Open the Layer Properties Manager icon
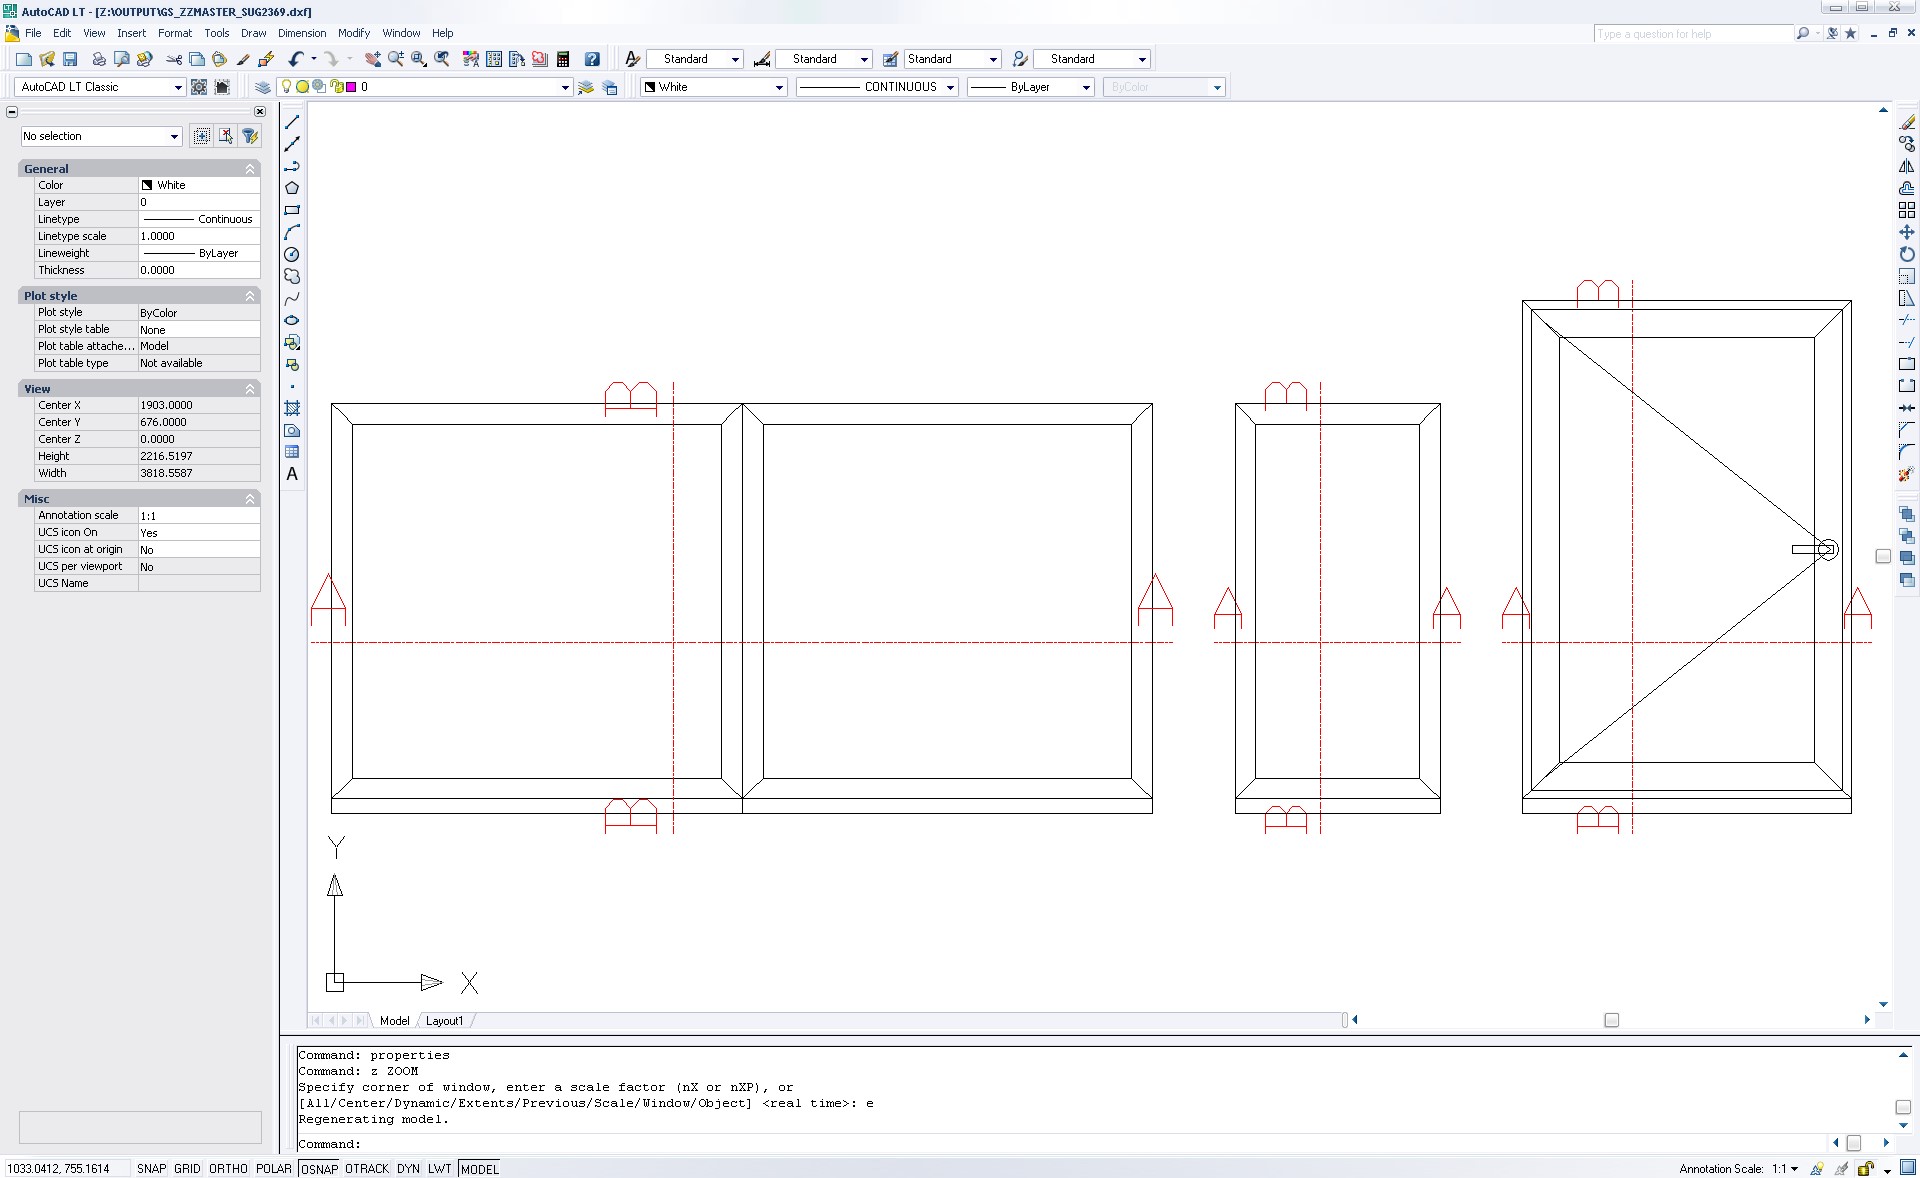1920x1178 pixels. point(263,87)
